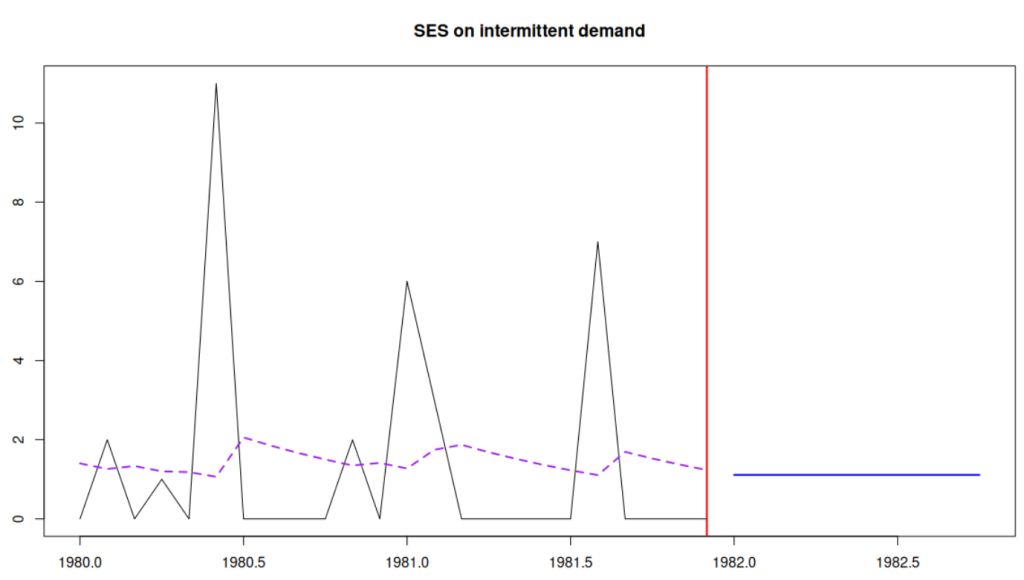
Task: Click y-axis label 10
Action: point(18,122)
